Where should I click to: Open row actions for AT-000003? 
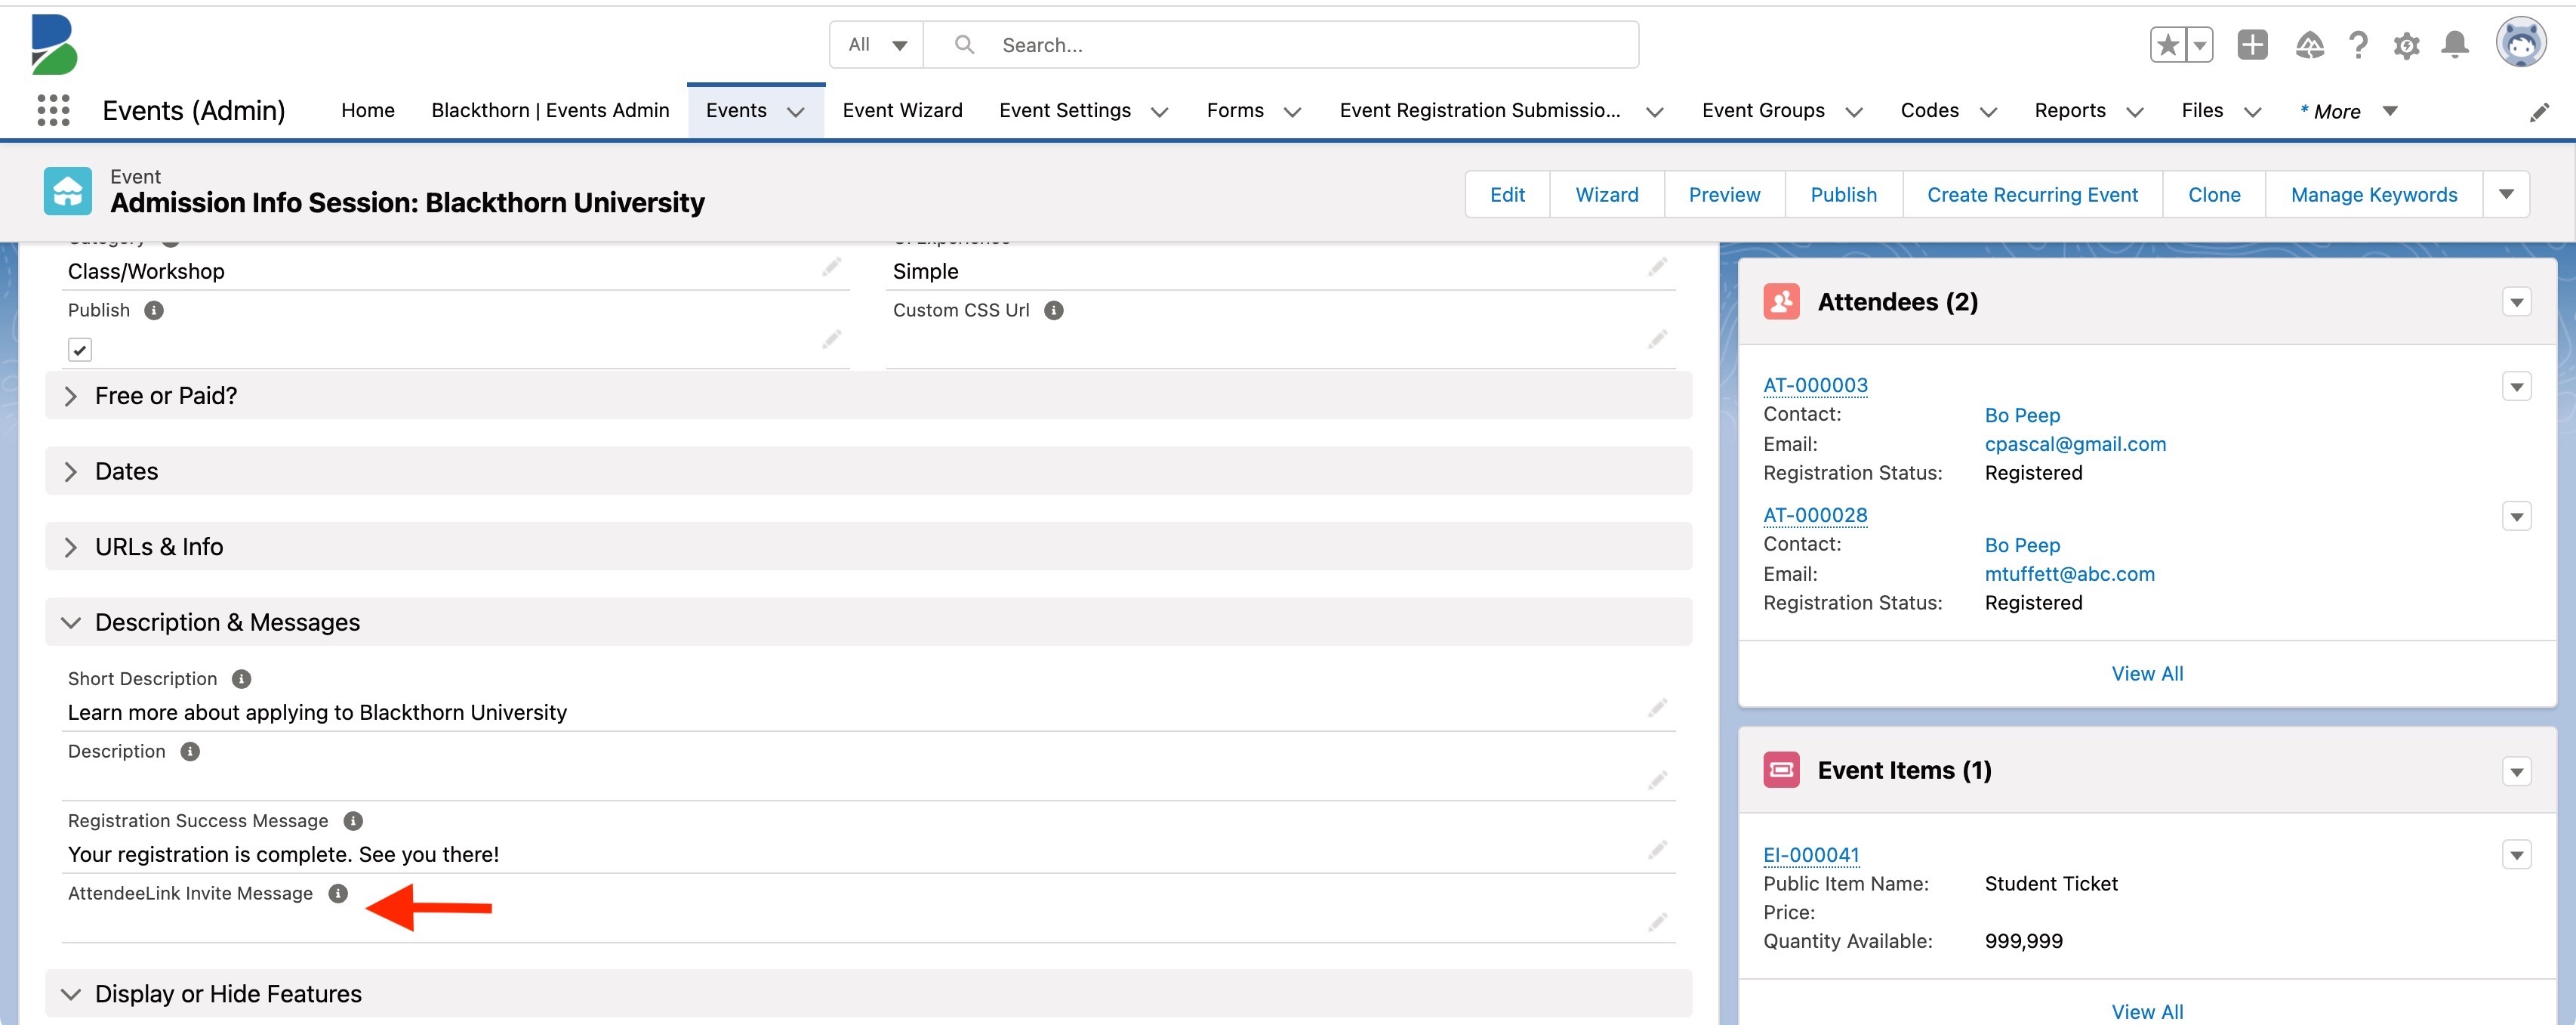(2516, 386)
